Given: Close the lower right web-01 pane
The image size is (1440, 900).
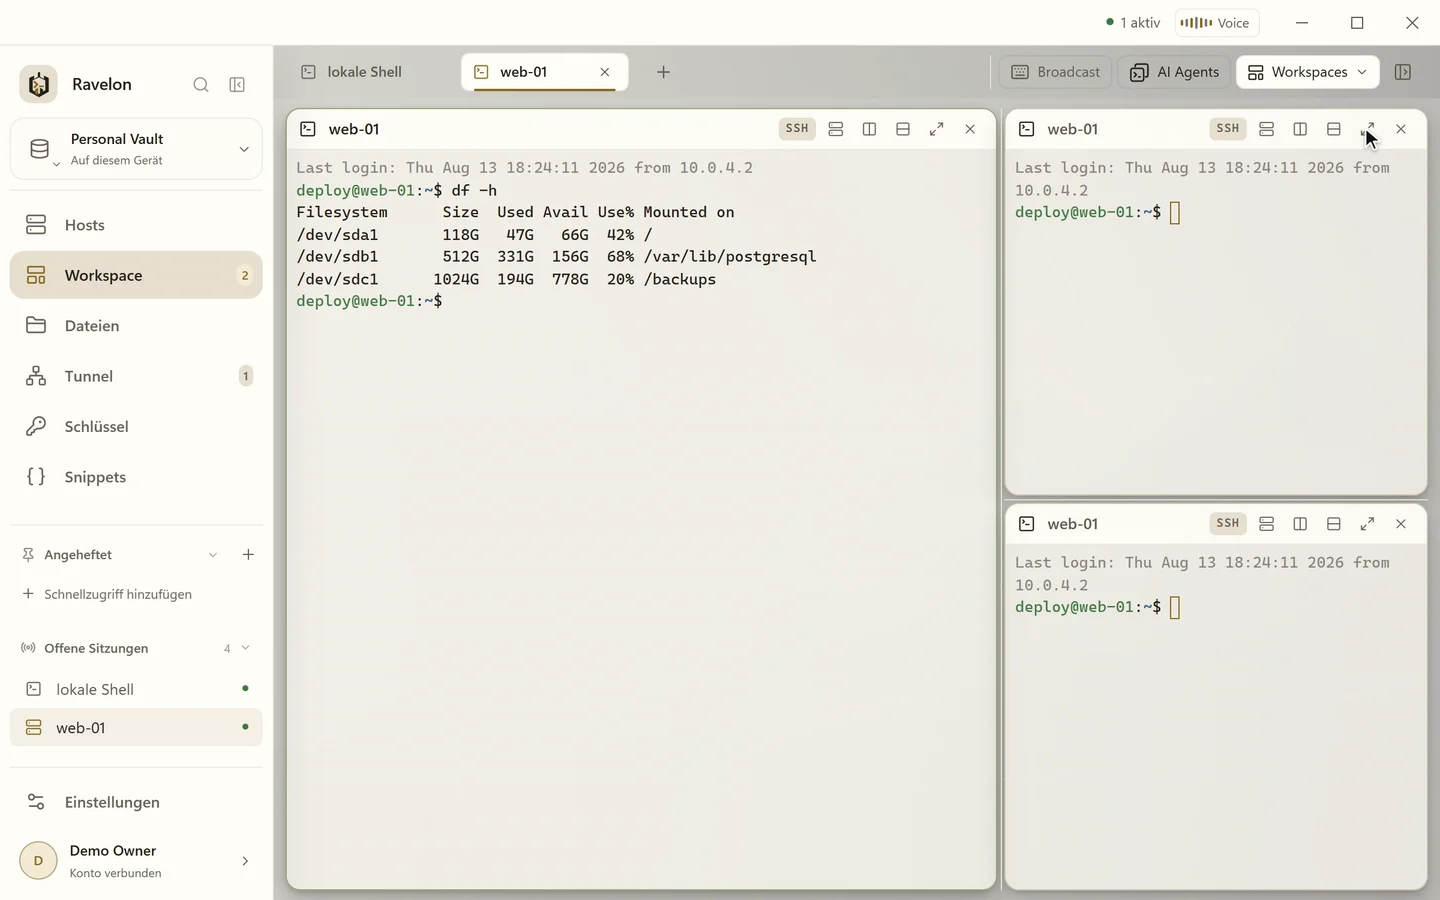Looking at the screenshot, I should [1401, 524].
